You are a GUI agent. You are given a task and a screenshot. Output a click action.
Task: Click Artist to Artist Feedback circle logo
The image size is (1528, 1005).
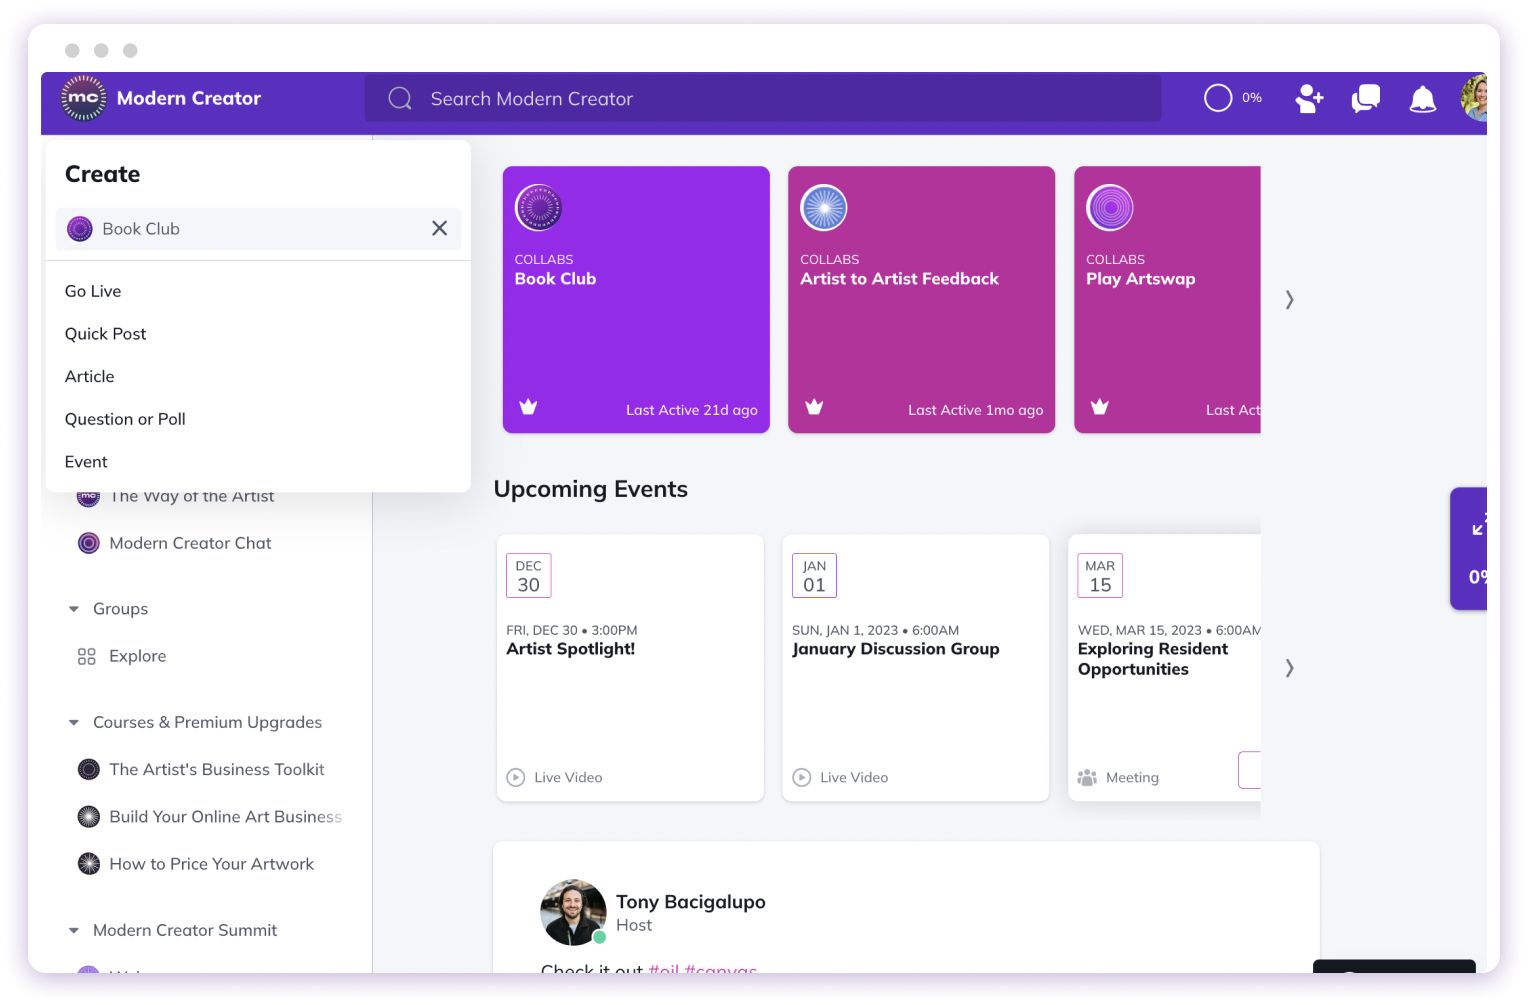pos(824,208)
